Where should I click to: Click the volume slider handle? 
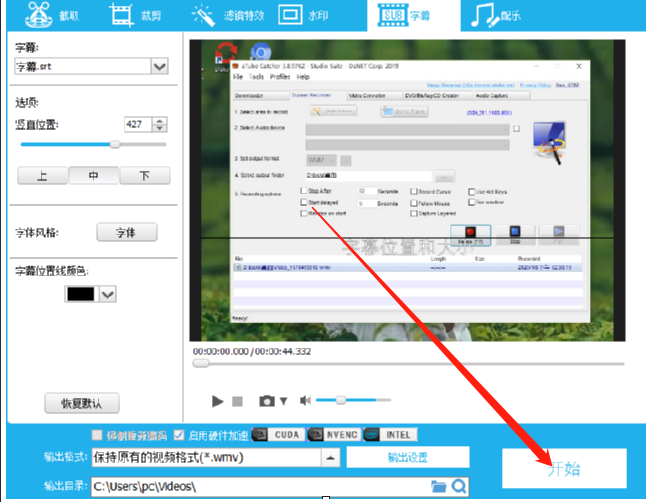341,400
